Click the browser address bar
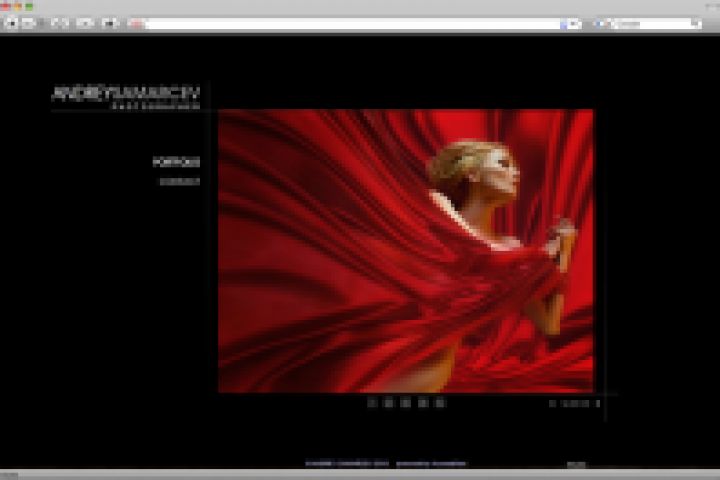This screenshot has height=480, width=720. [x=354, y=23]
